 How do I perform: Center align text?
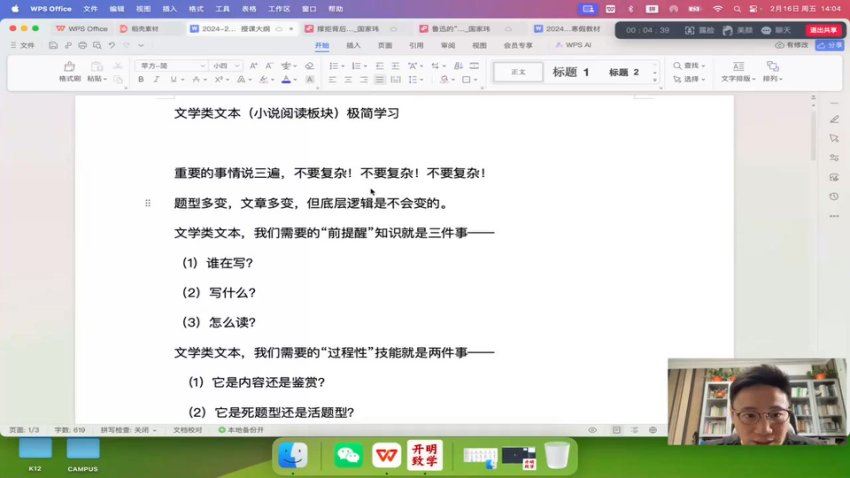point(348,80)
